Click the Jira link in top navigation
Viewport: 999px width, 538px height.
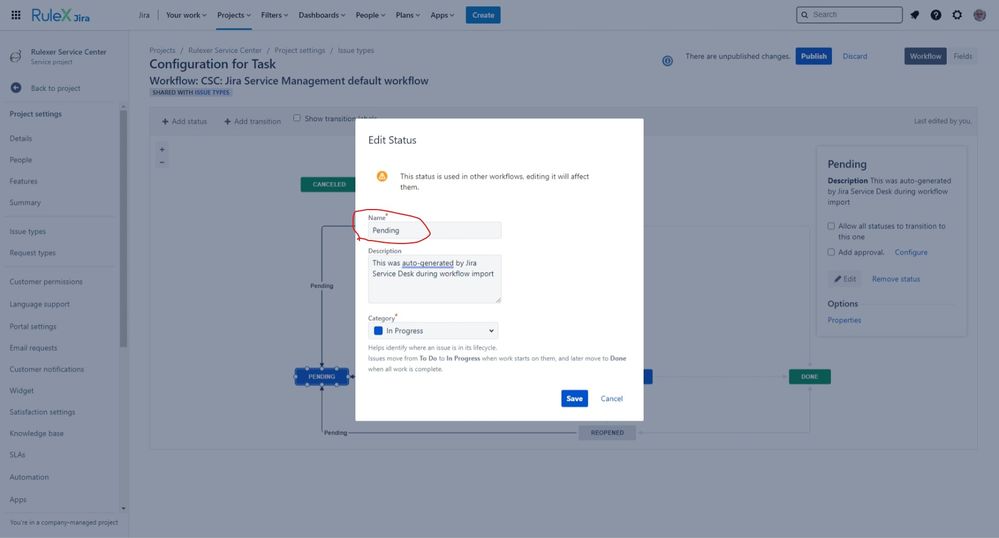click(x=144, y=15)
